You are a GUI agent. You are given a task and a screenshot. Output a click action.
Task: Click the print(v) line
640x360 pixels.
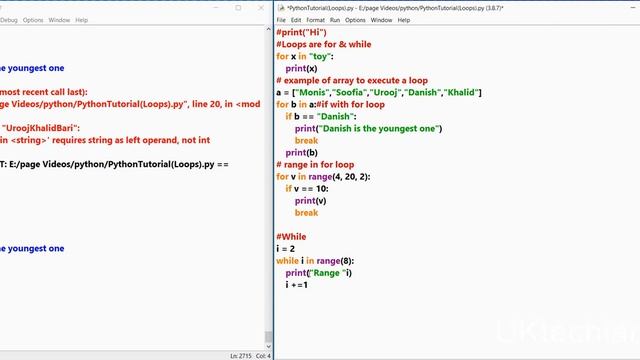coord(311,201)
